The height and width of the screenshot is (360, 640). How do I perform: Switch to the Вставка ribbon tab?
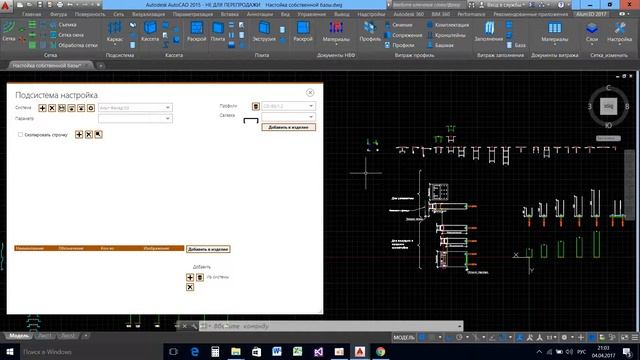point(229,14)
